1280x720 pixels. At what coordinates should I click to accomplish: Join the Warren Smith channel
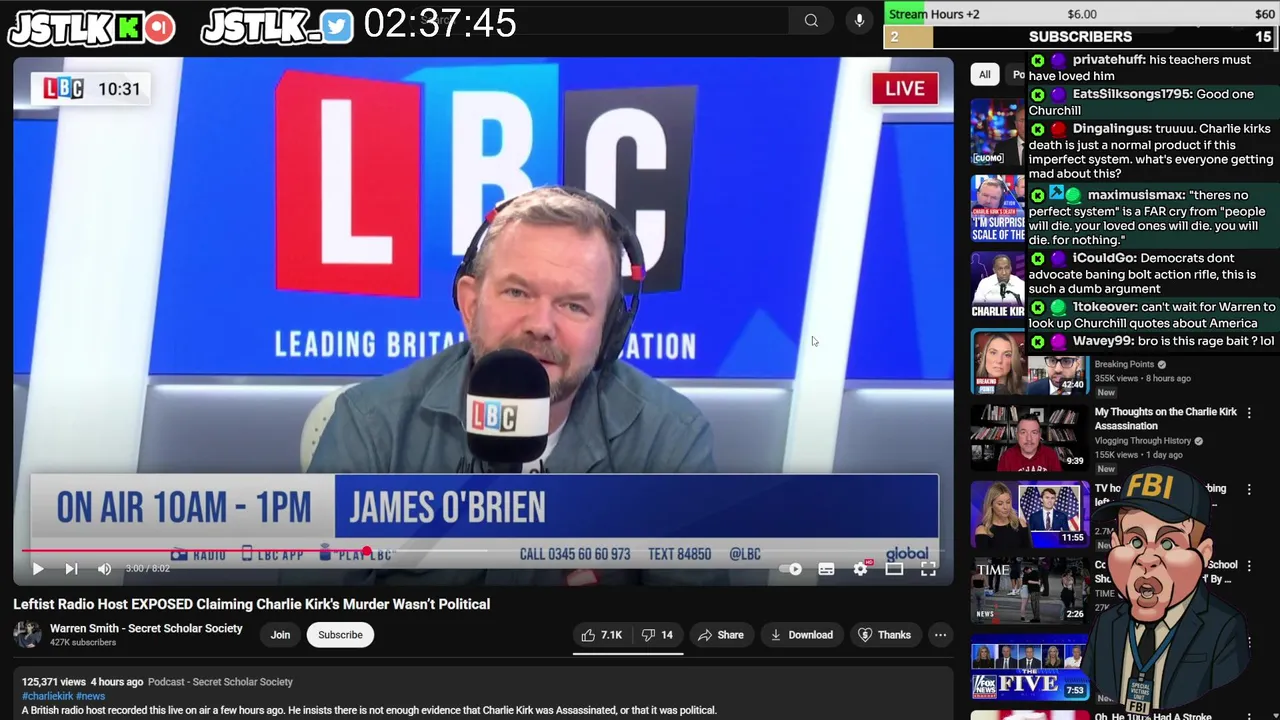(x=280, y=635)
